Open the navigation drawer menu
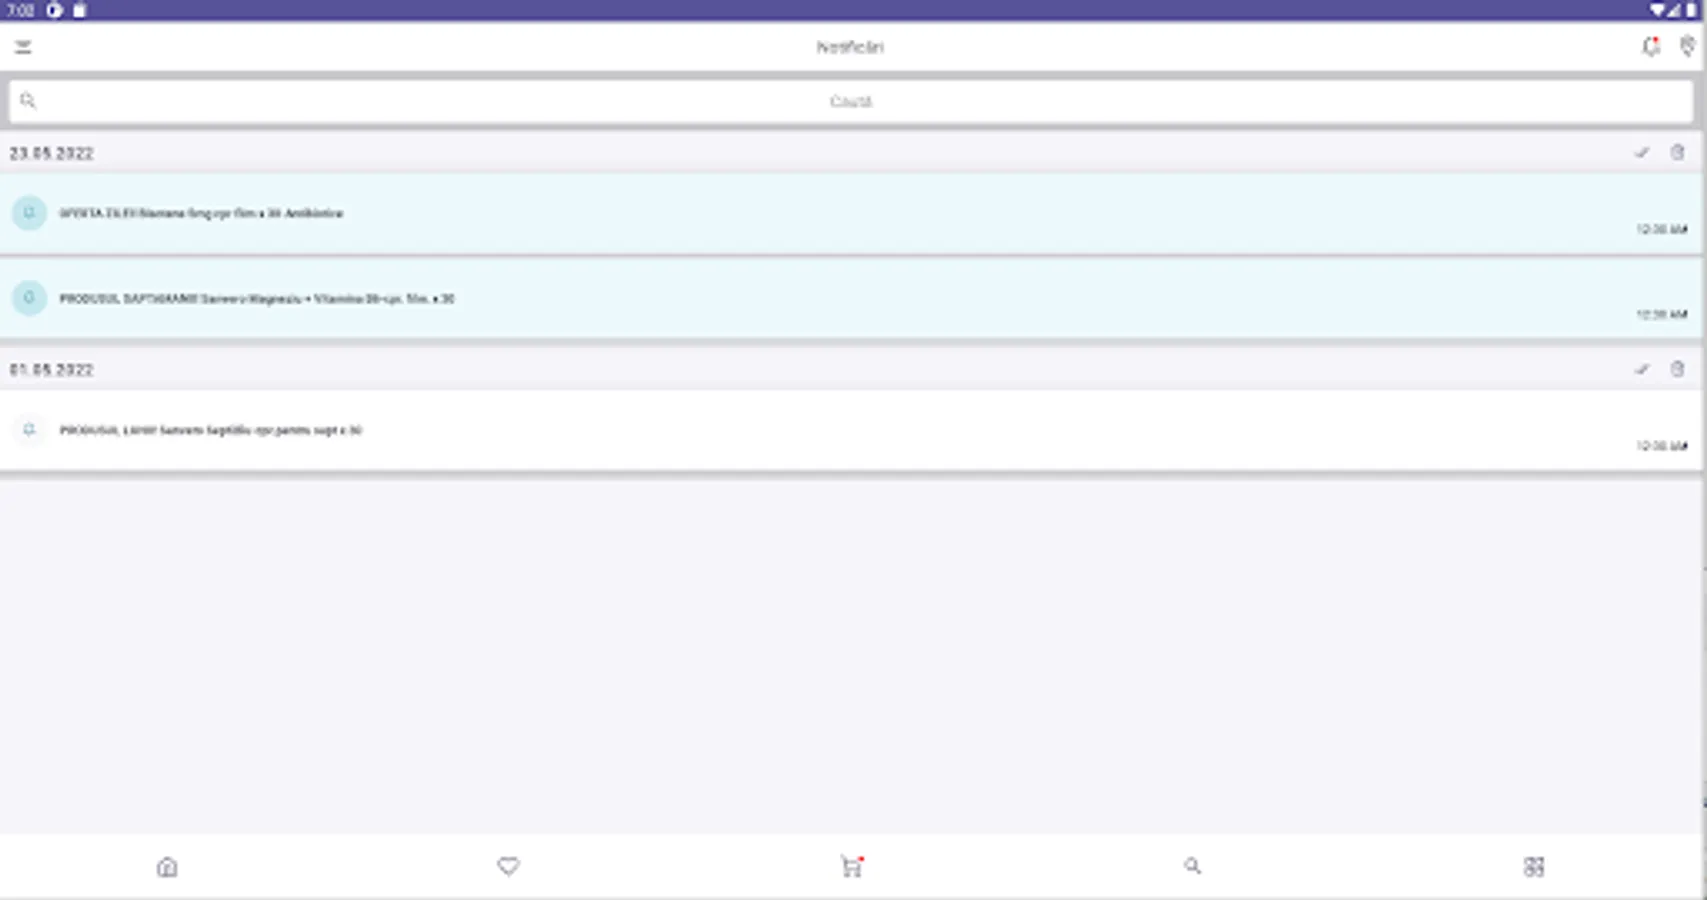 24,46
